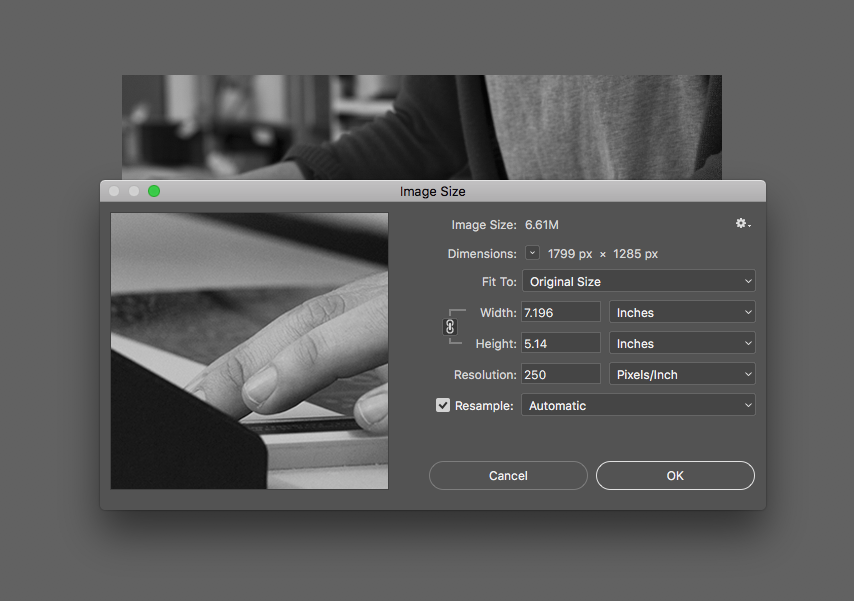This screenshot has width=854, height=601.
Task: Open the gear settings menu
Action: [x=743, y=223]
